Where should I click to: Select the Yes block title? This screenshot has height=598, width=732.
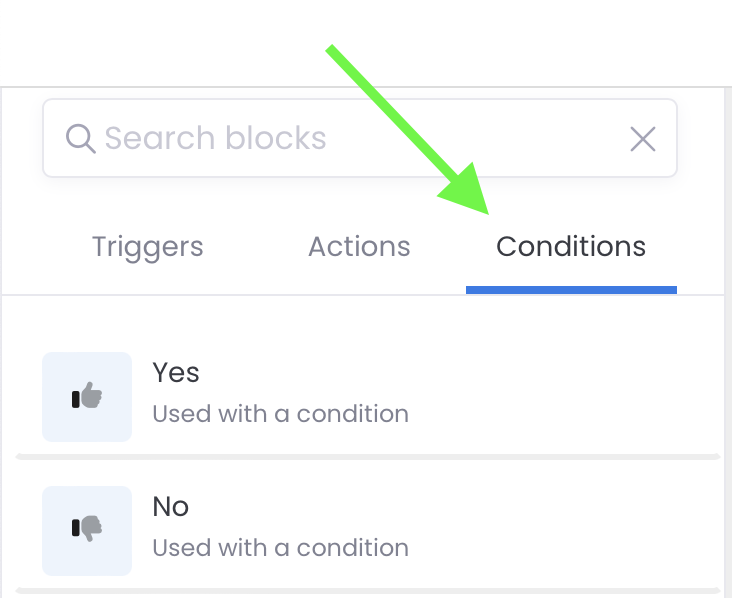coord(176,373)
